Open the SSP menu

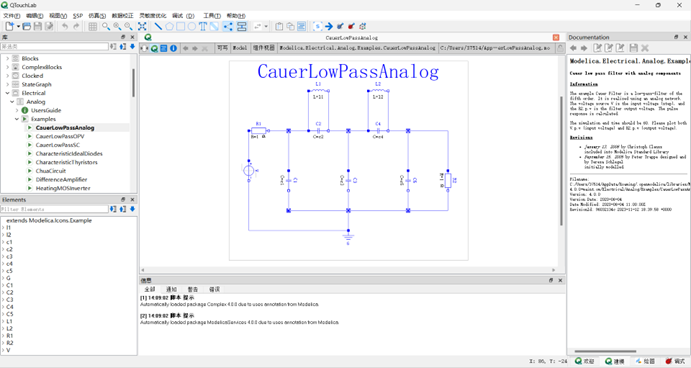[x=78, y=15]
